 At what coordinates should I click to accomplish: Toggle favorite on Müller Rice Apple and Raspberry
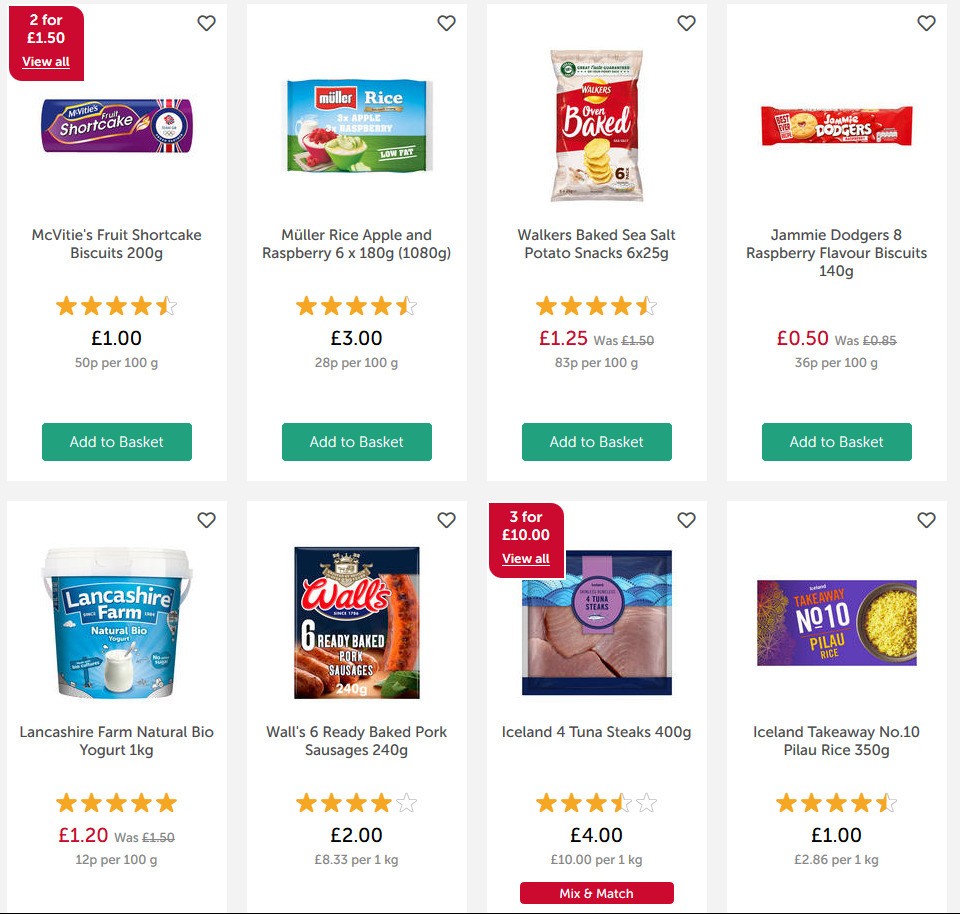tap(446, 22)
